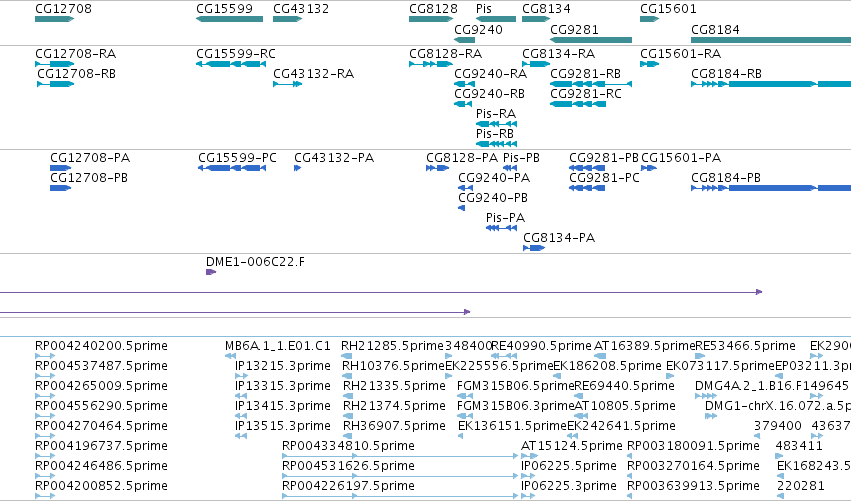Screen dimensions: 851x501
Task: Select transcript CG43132-RA
Action: [x=288, y=84]
